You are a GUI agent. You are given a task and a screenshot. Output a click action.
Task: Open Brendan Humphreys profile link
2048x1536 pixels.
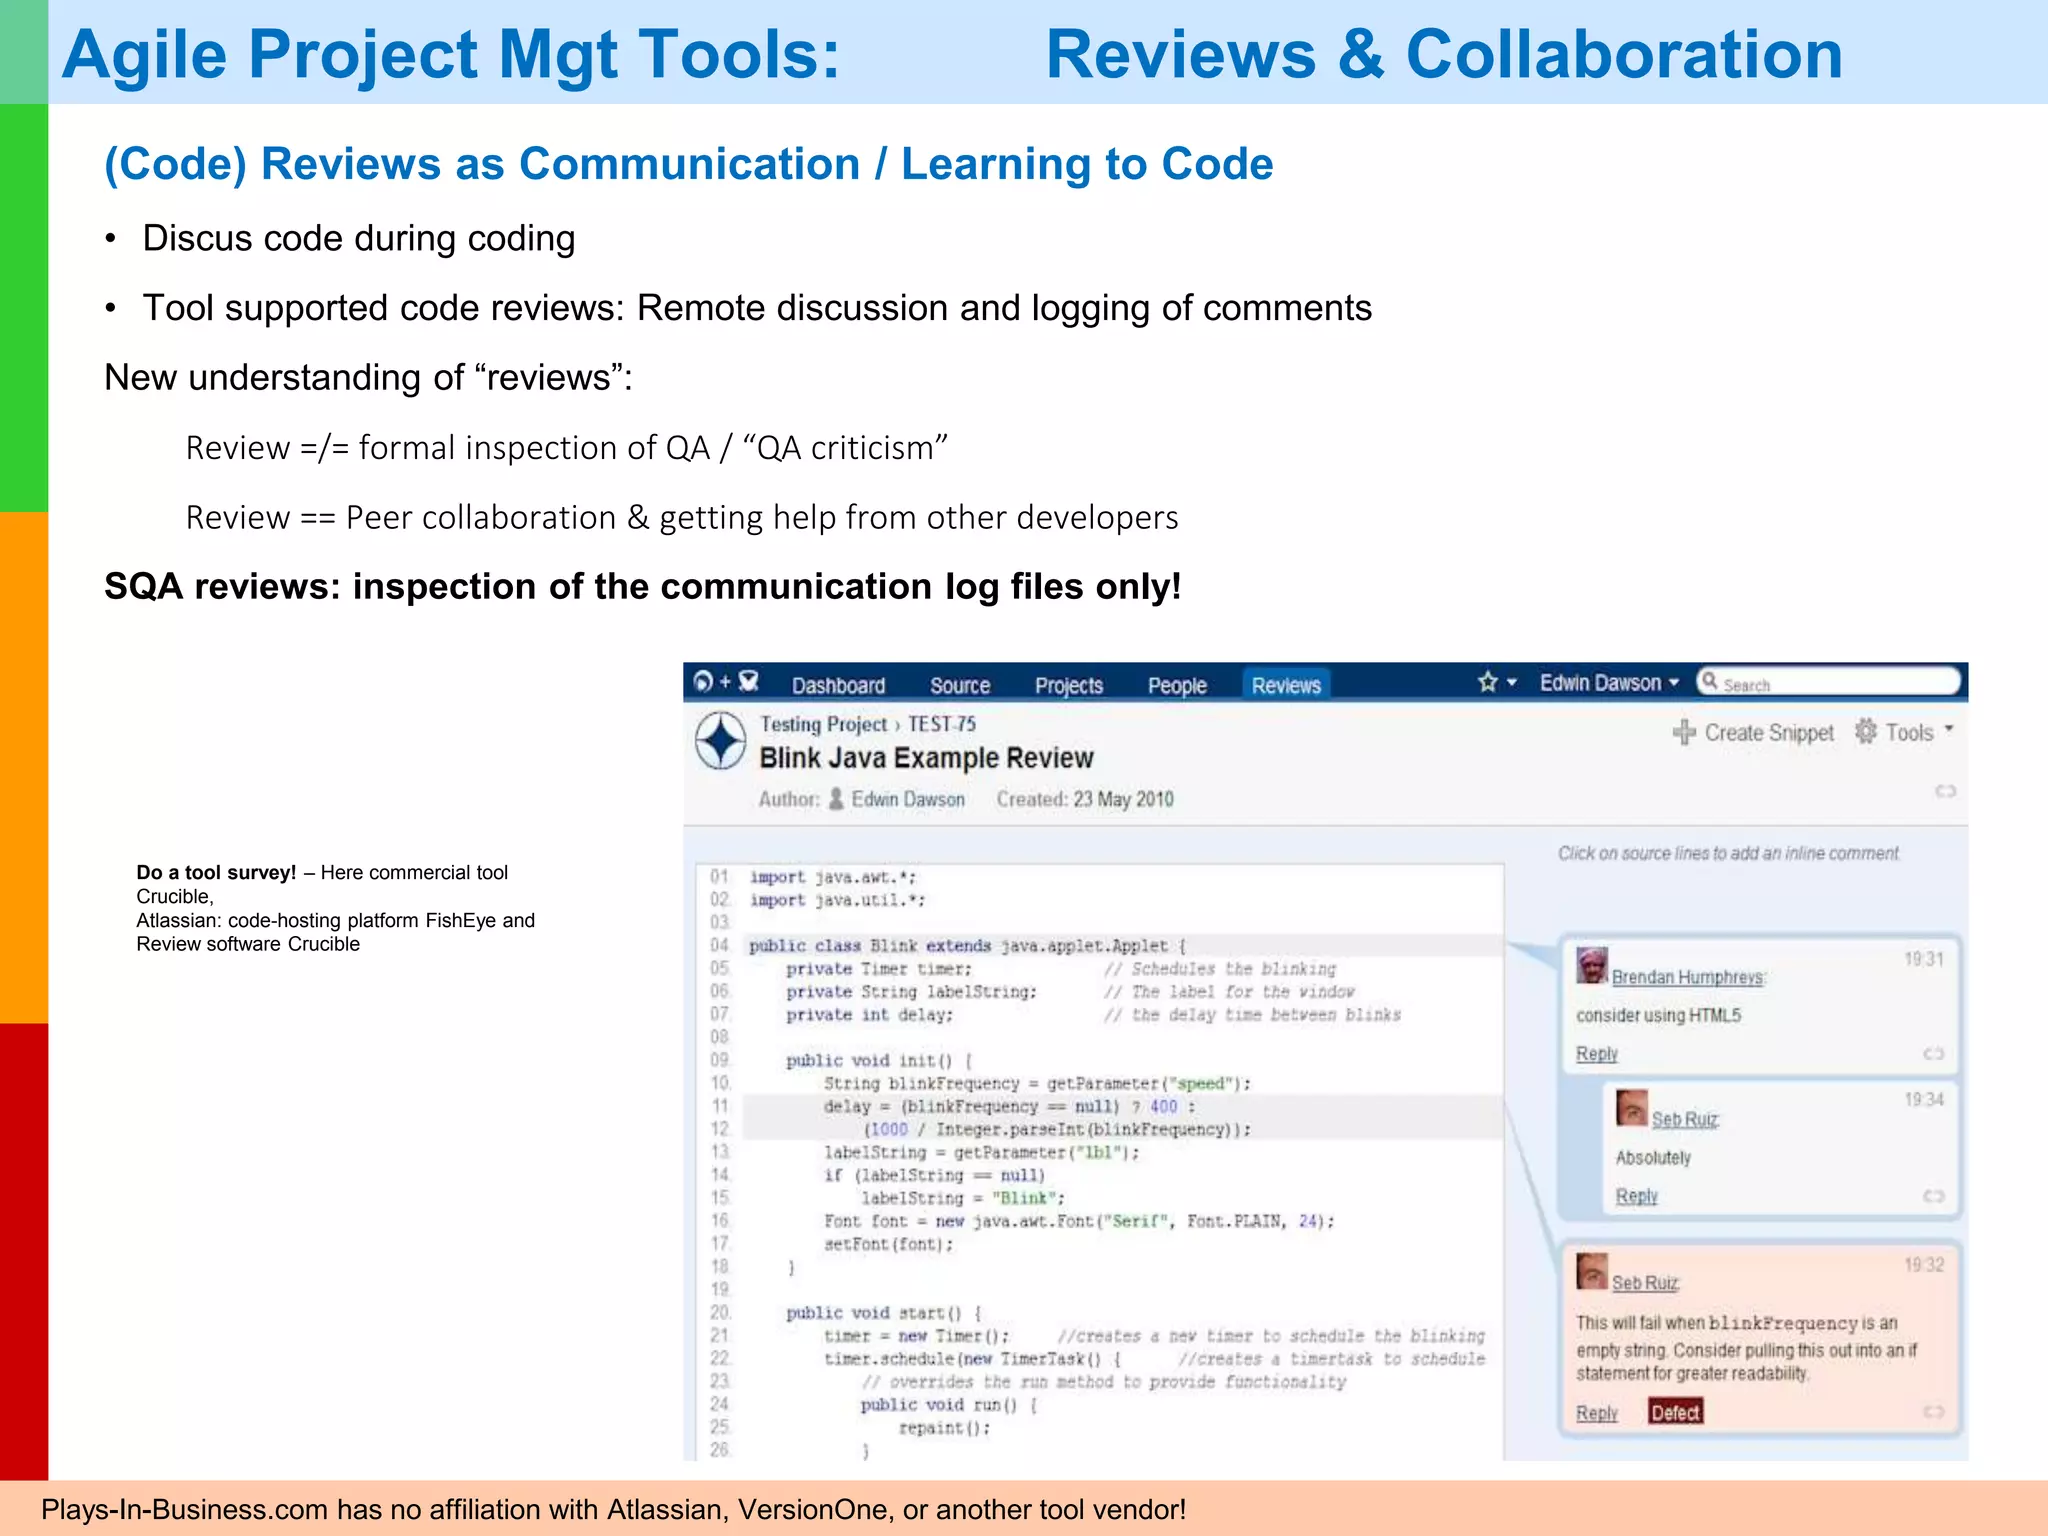[x=1687, y=977]
